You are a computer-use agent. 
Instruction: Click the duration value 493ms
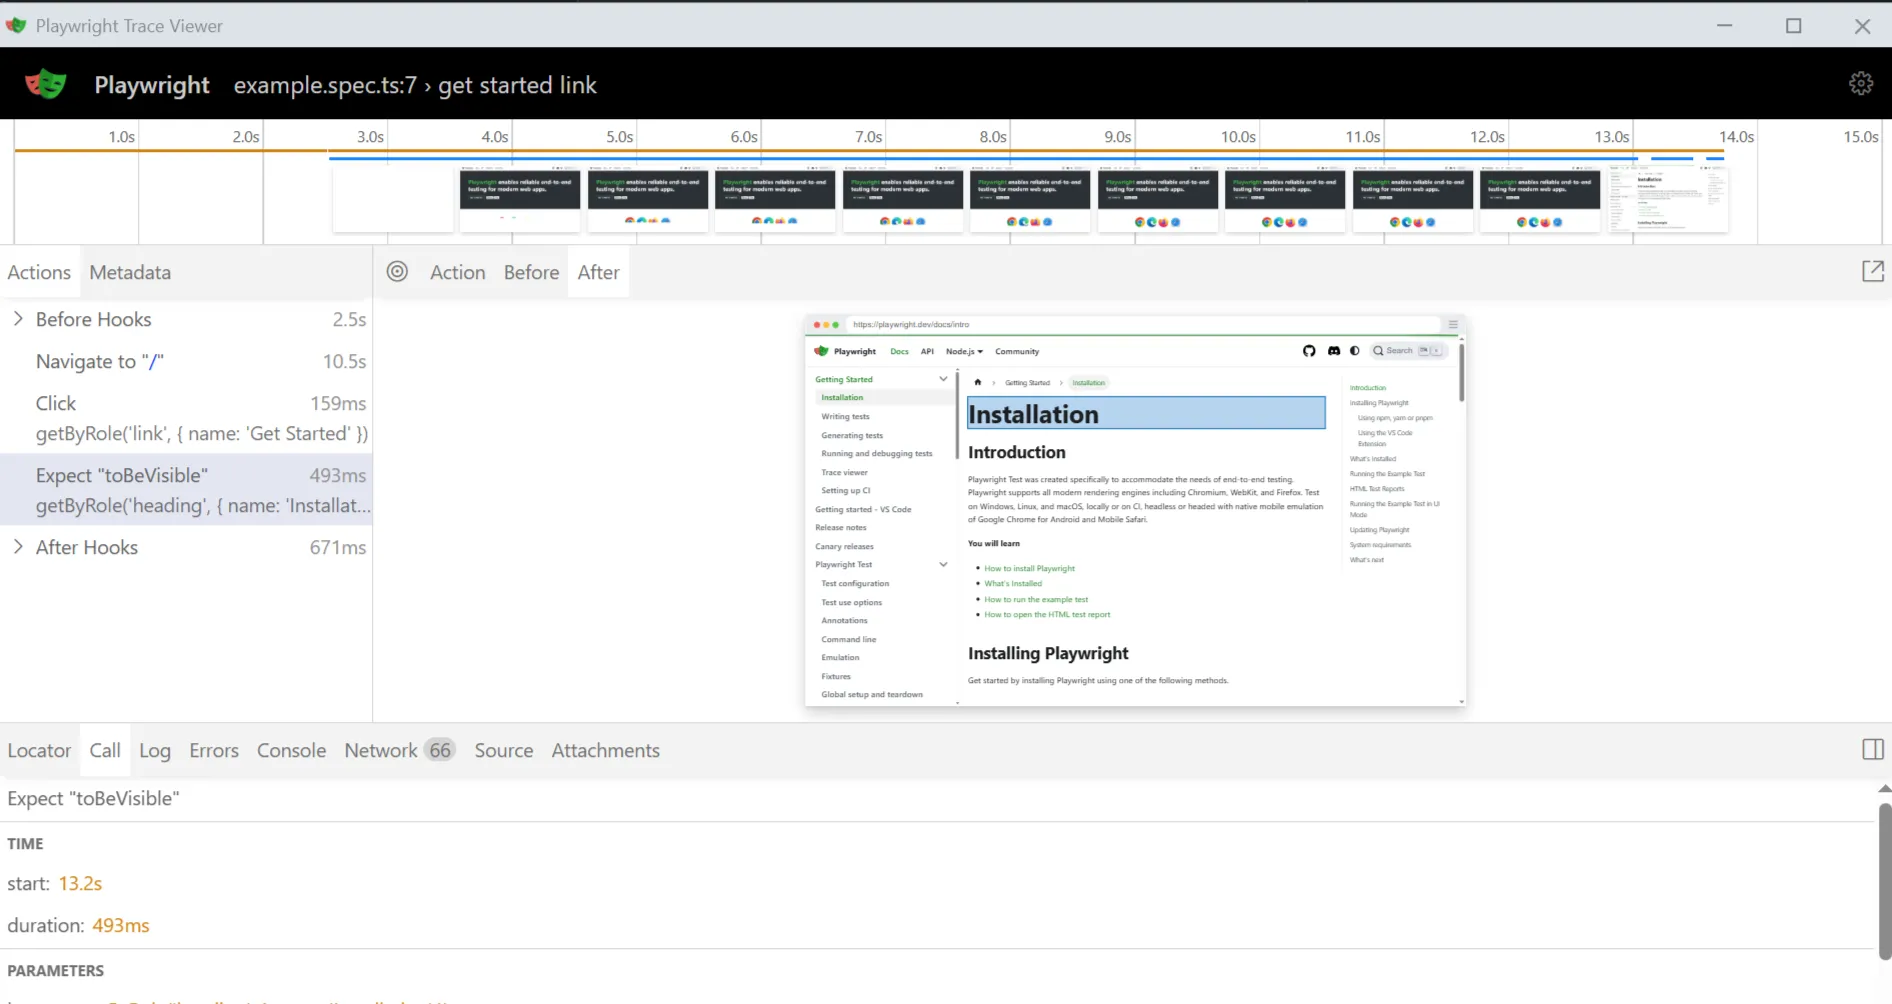[120, 925]
